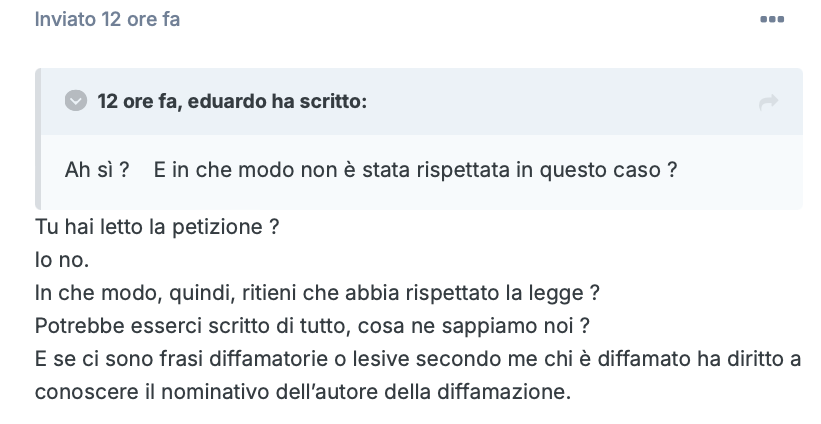Click the sentence starting 'In che modo, quindi'
This screenshot has width=821, height=424.
point(317,293)
